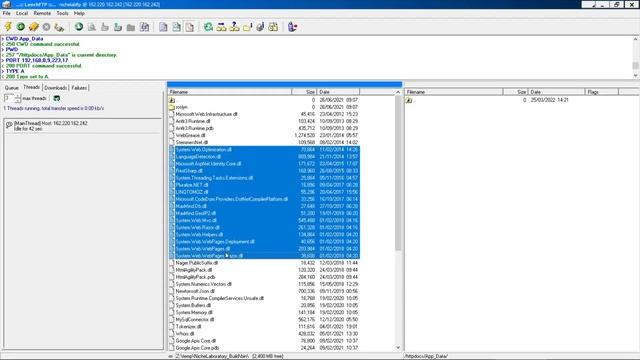Click the grey hand toolbar icon
The width and height of the screenshot is (640, 360).
[x=105, y=27]
